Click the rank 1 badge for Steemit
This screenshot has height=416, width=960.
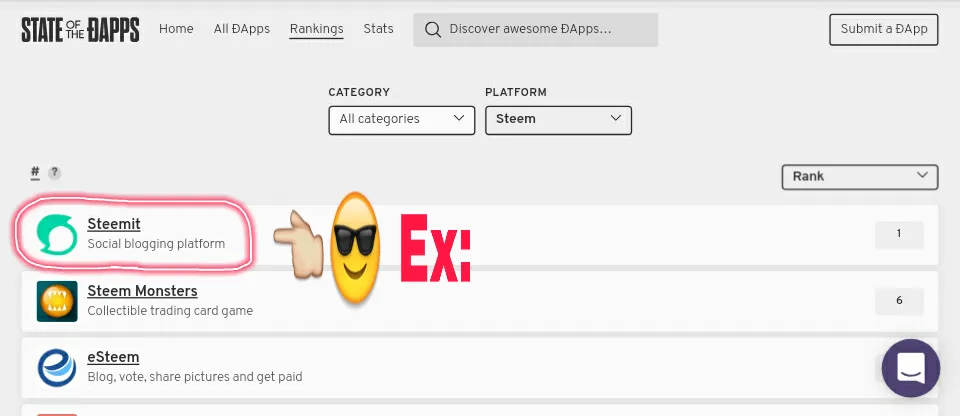(899, 235)
